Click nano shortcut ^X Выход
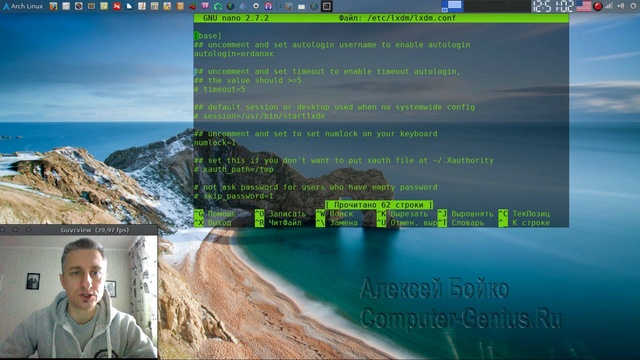The height and width of the screenshot is (360, 640). coord(213,223)
